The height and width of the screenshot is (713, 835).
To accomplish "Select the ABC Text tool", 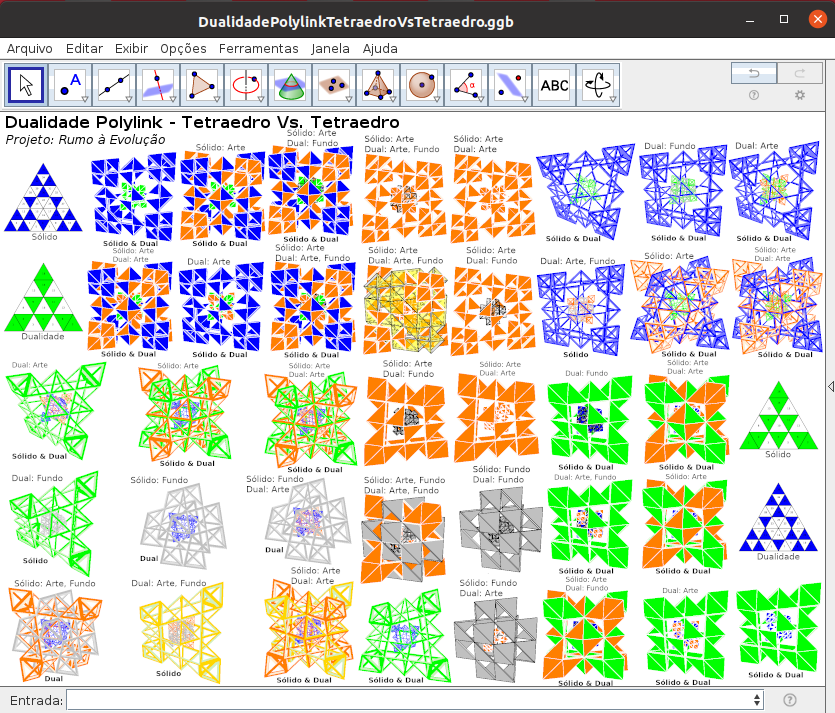I will pyautogui.click(x=554, y=86).
